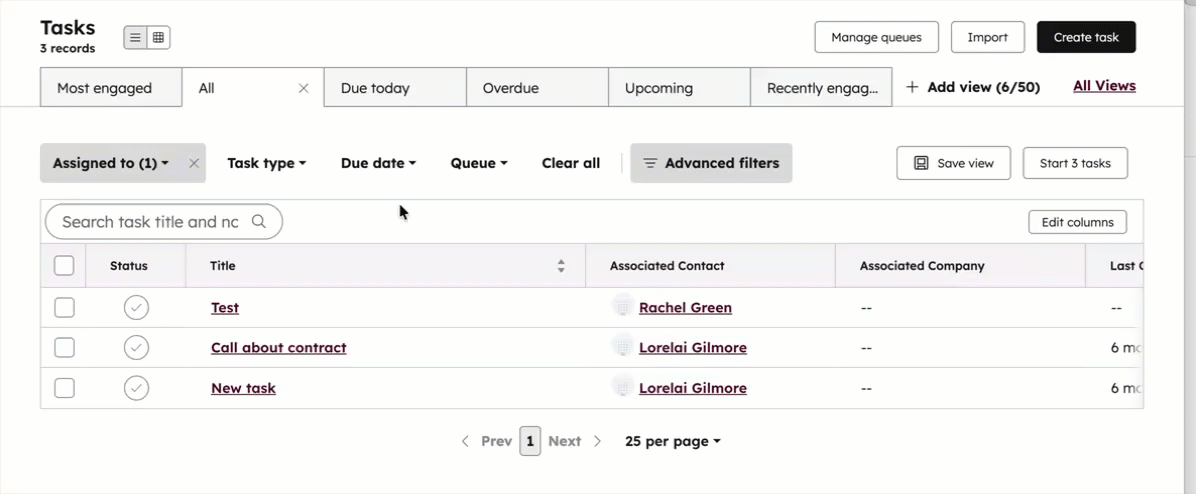Switch to Overdue tab
This screenshot has width=1196, height=494.
537,88
